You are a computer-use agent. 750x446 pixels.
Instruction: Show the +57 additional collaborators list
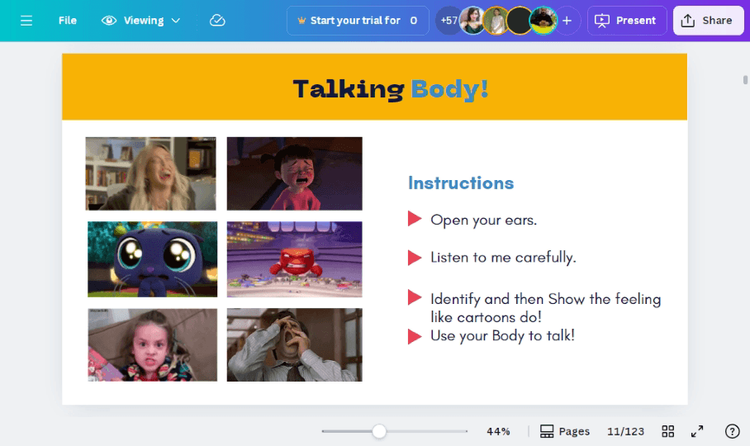(448, 21)
